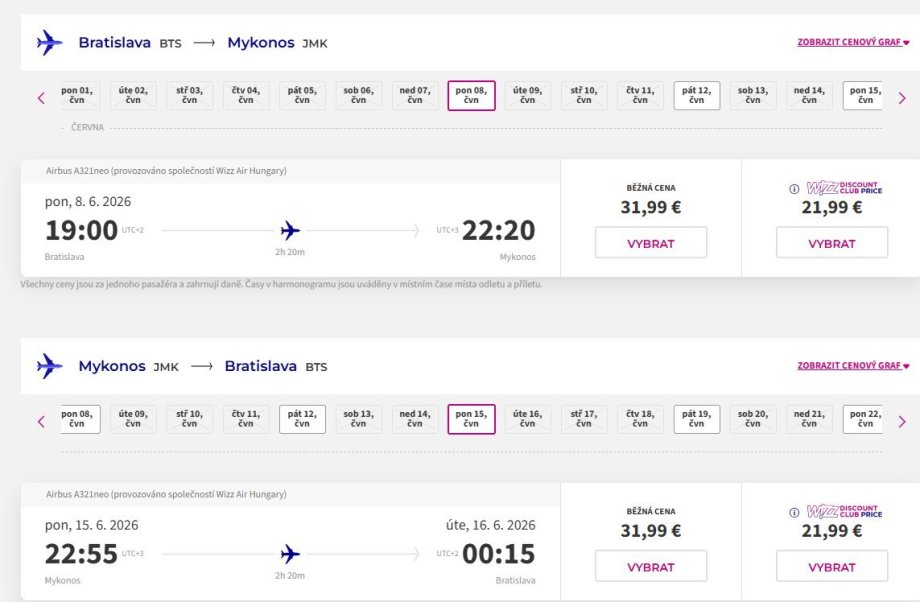Expand return price chart via Zobrazit cenový graf
This screenshot has width=920, height=602.
(853, 366)
